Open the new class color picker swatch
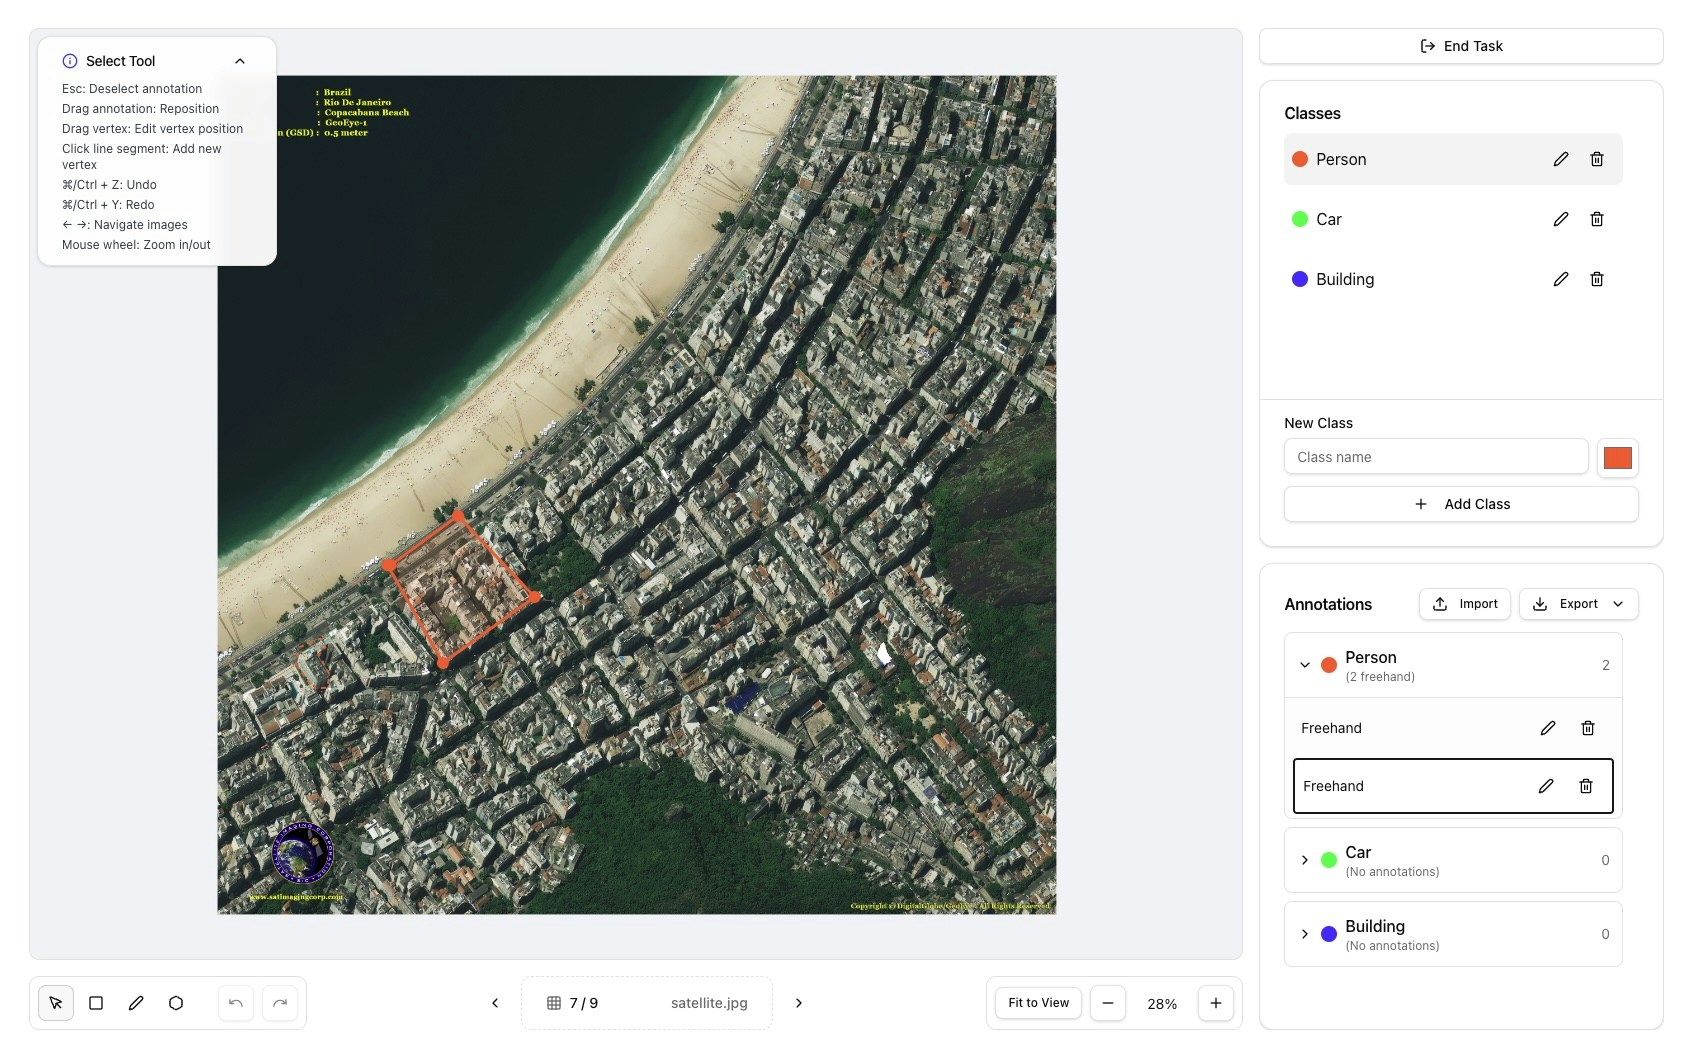This screenshot has height=1059, width=1694. (x=1618, y=458)
